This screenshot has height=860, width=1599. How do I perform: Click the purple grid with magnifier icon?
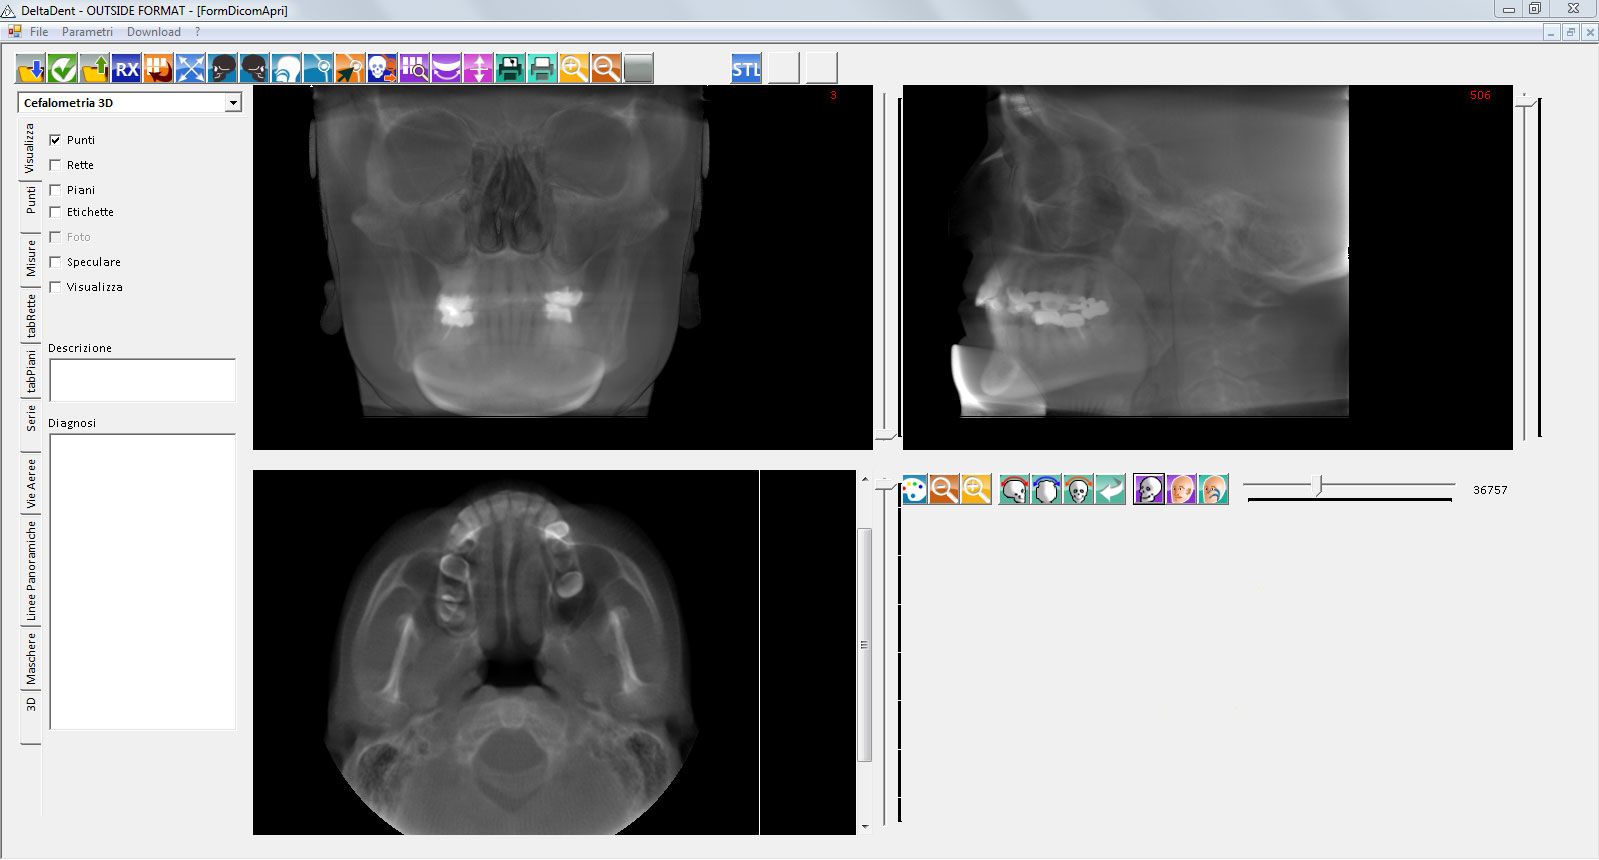415,68
